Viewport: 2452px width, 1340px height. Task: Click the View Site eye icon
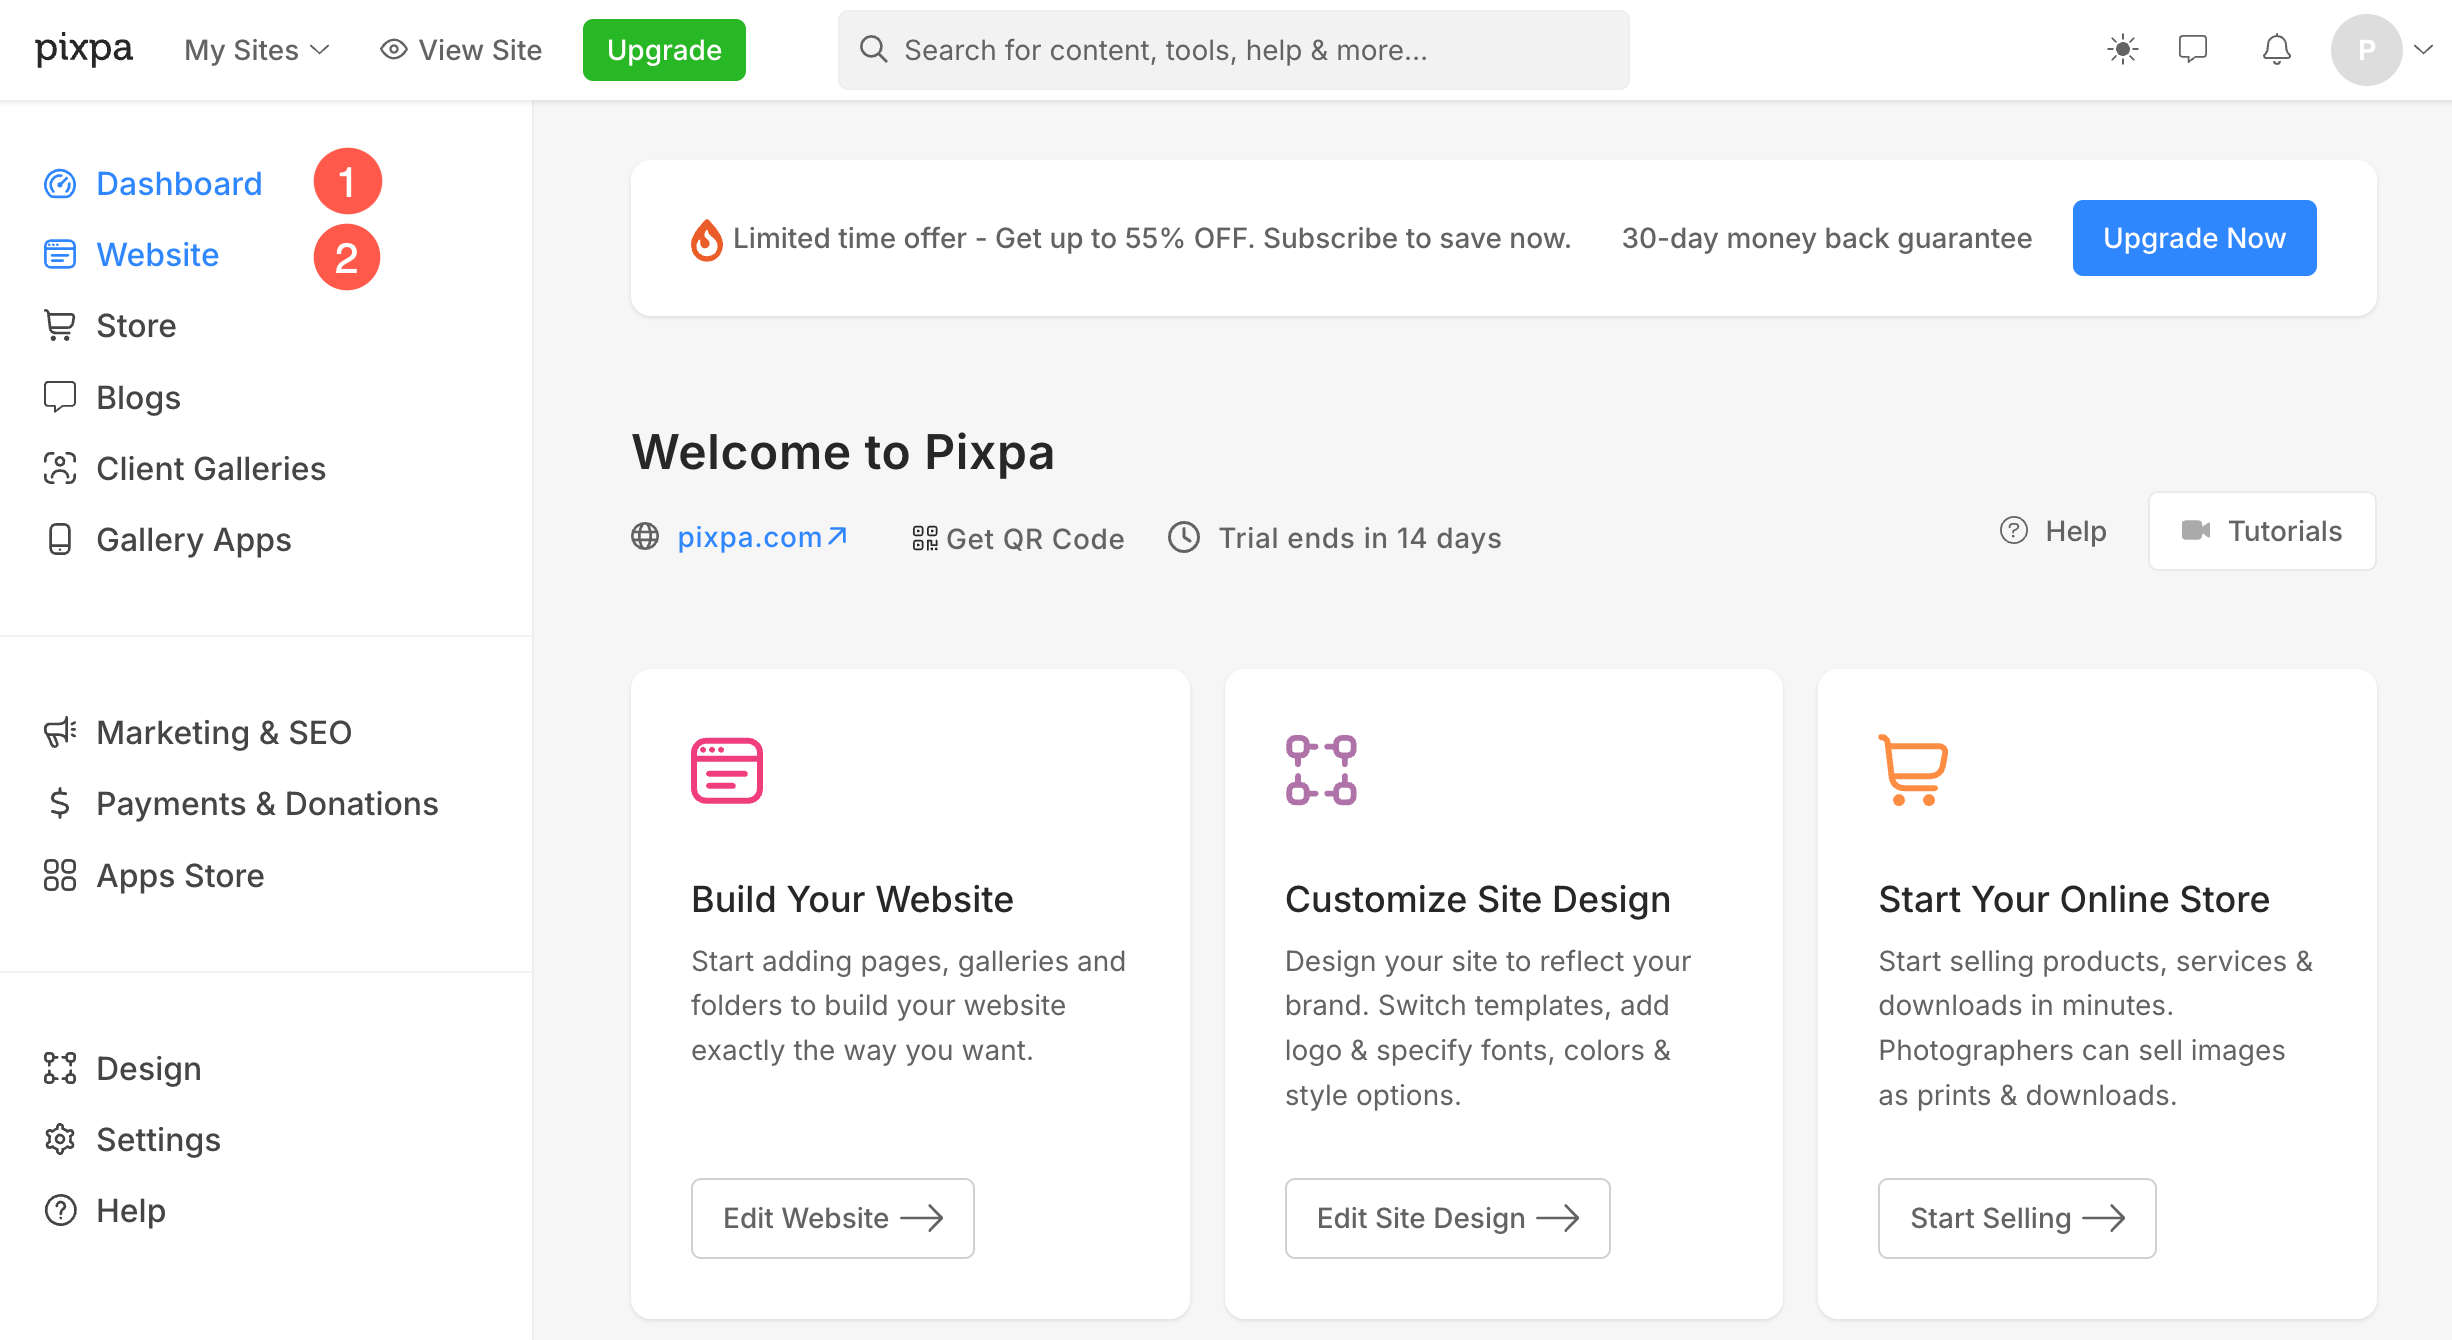(394, 49)
